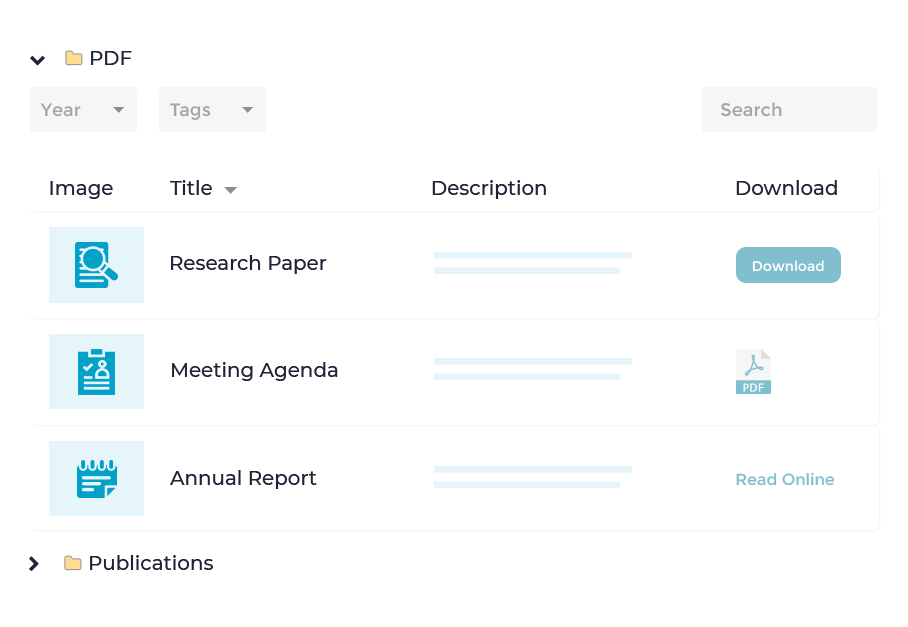Click the Read Online link
908x627 pixels.
tap(785, 480)
